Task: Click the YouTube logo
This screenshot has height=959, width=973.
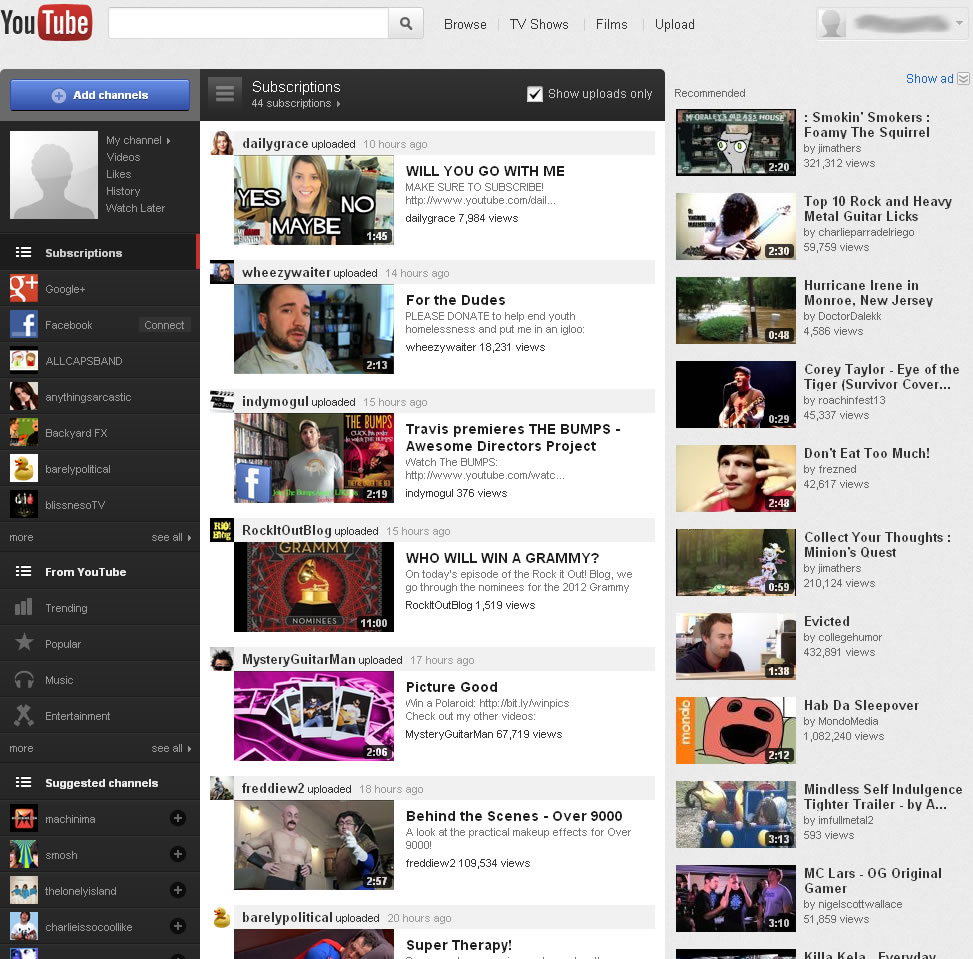Action: click(x=47, y=22)
